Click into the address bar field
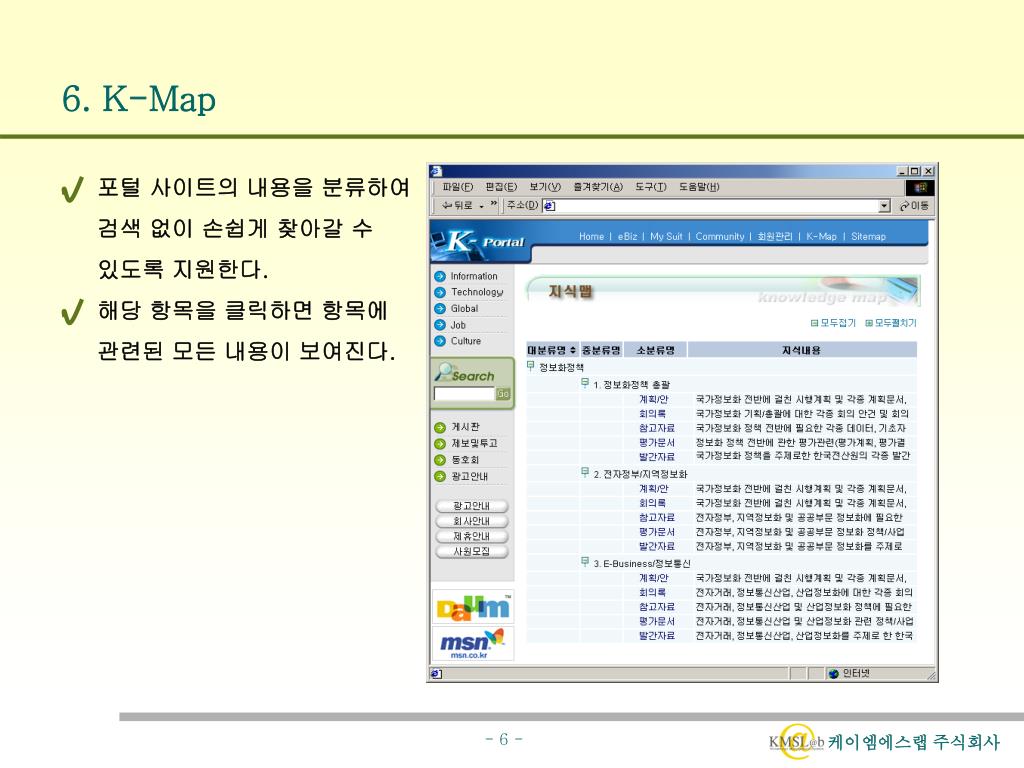Viewport: 1024px width, 768px height. (x=716, y=206)
